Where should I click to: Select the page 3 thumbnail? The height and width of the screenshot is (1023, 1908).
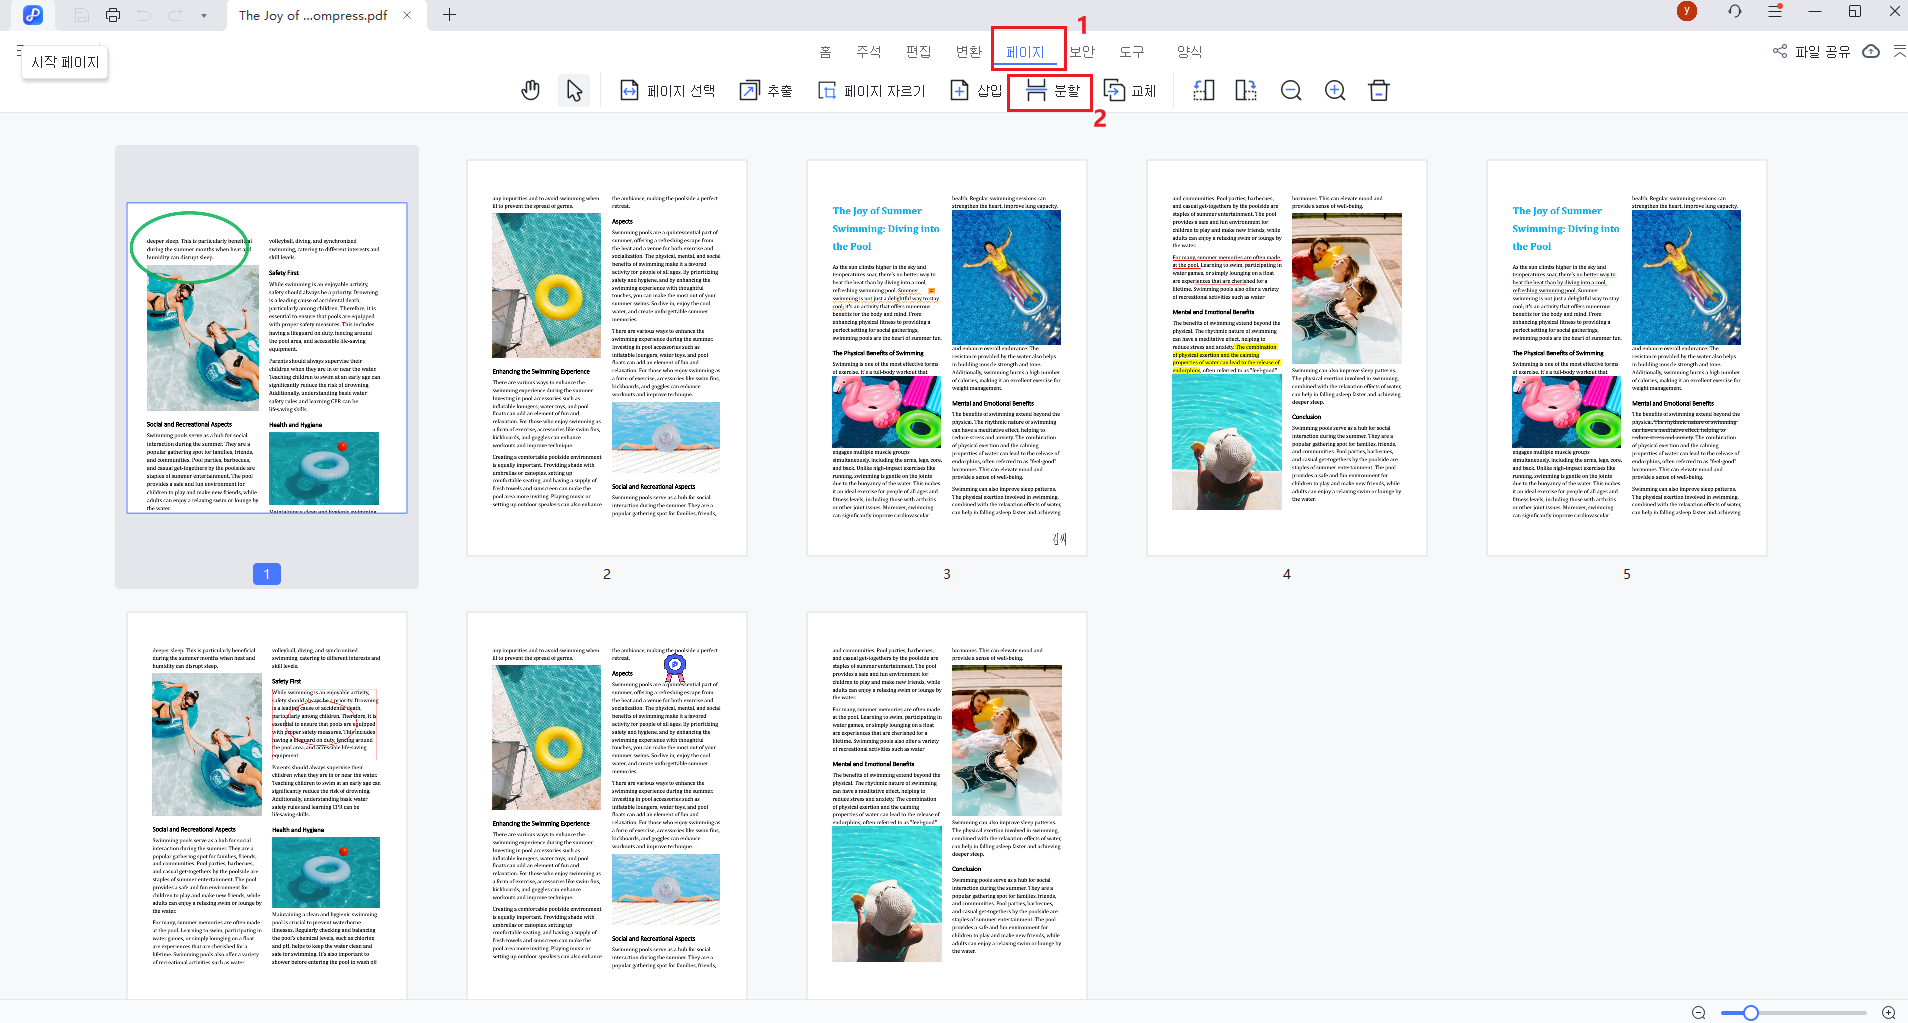(945, 356)
